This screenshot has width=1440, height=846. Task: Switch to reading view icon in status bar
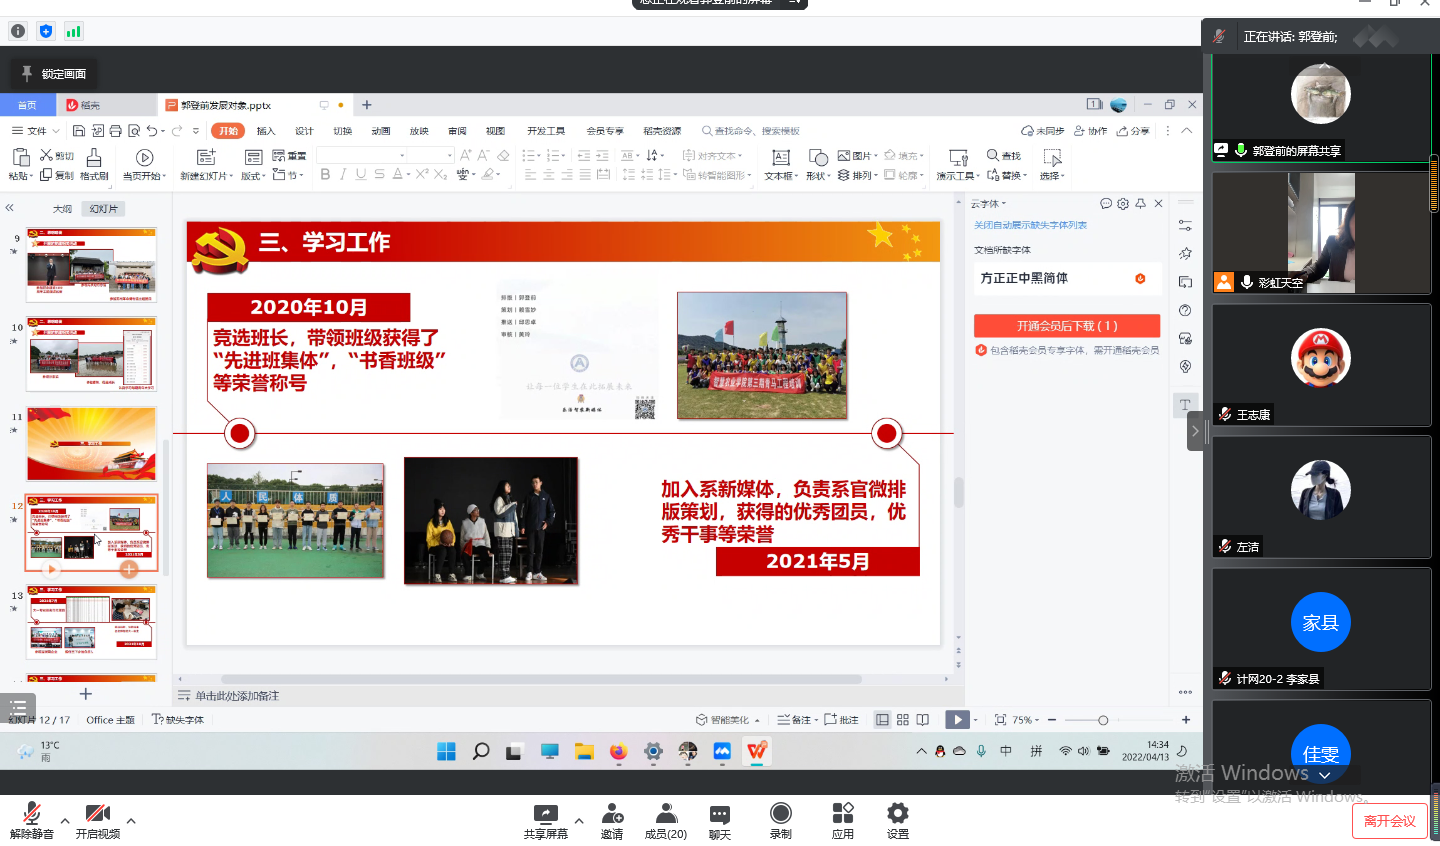922,720
